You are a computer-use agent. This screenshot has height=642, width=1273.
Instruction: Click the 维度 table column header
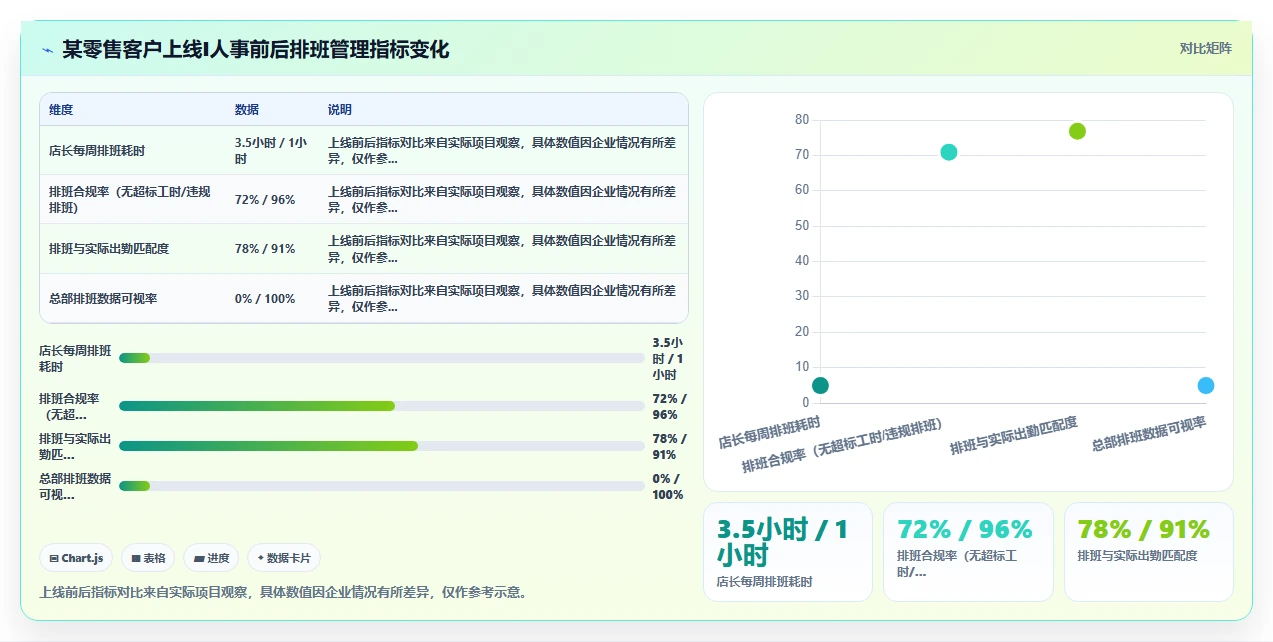pyautogui.click(x=61, y=110)
